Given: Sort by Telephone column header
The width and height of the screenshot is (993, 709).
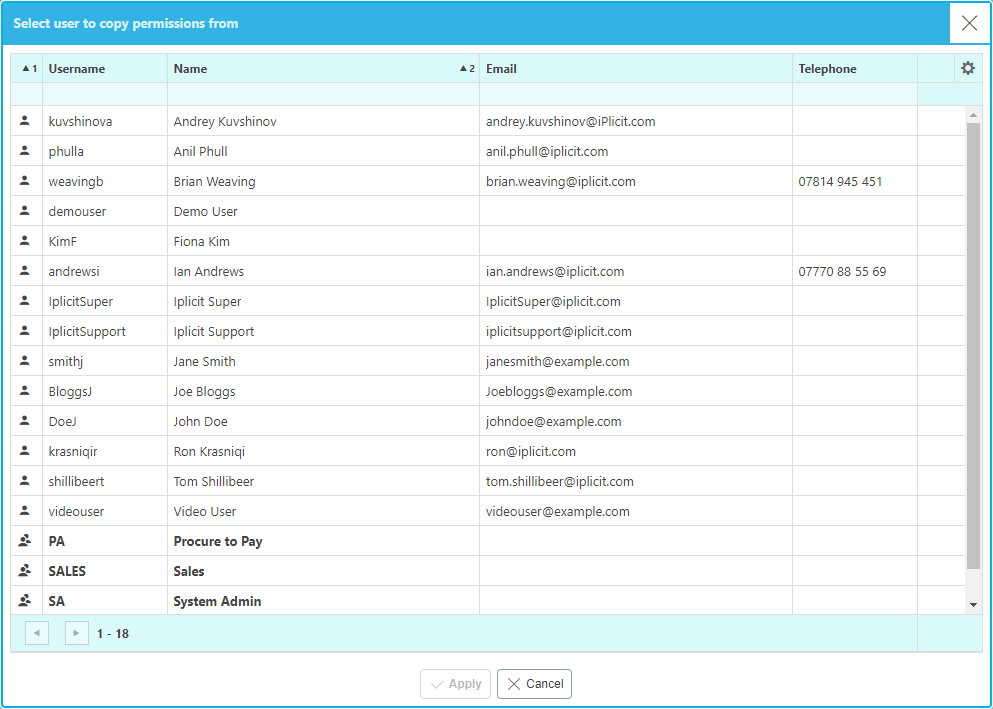Looking at the screenshot, I should pyautogui.click(x=854, y=68).
